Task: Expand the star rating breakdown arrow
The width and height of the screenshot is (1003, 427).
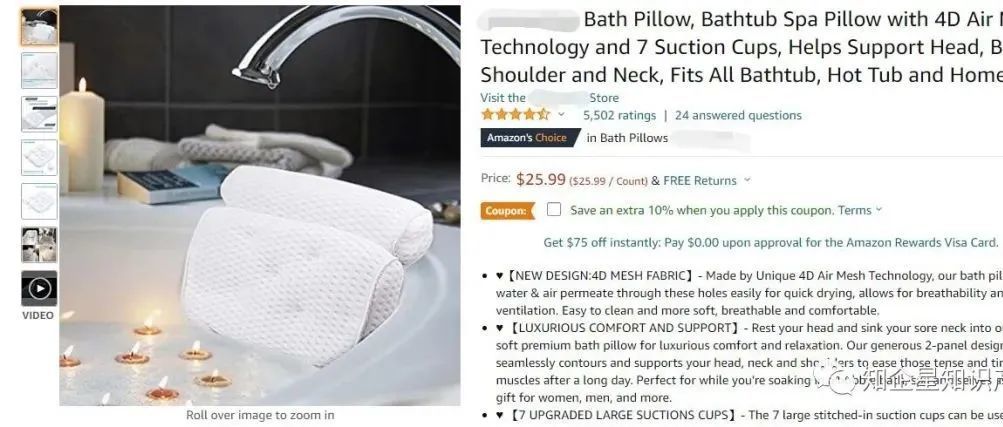Action: pyautogui.click(x=562, y=115)
